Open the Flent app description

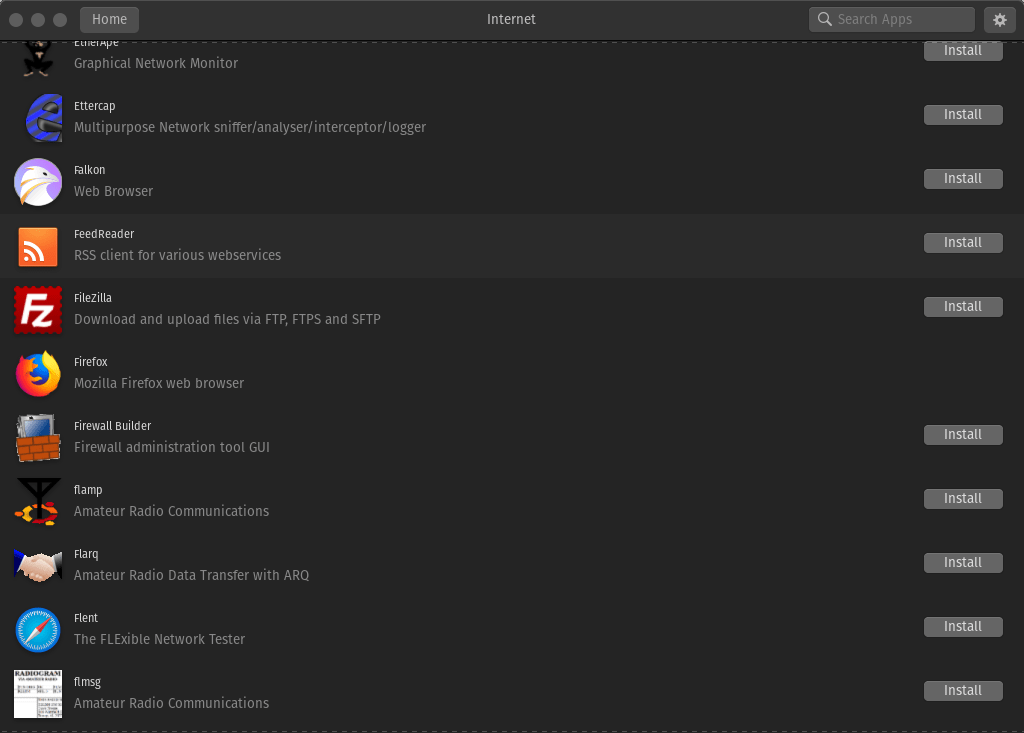(159, 639)
